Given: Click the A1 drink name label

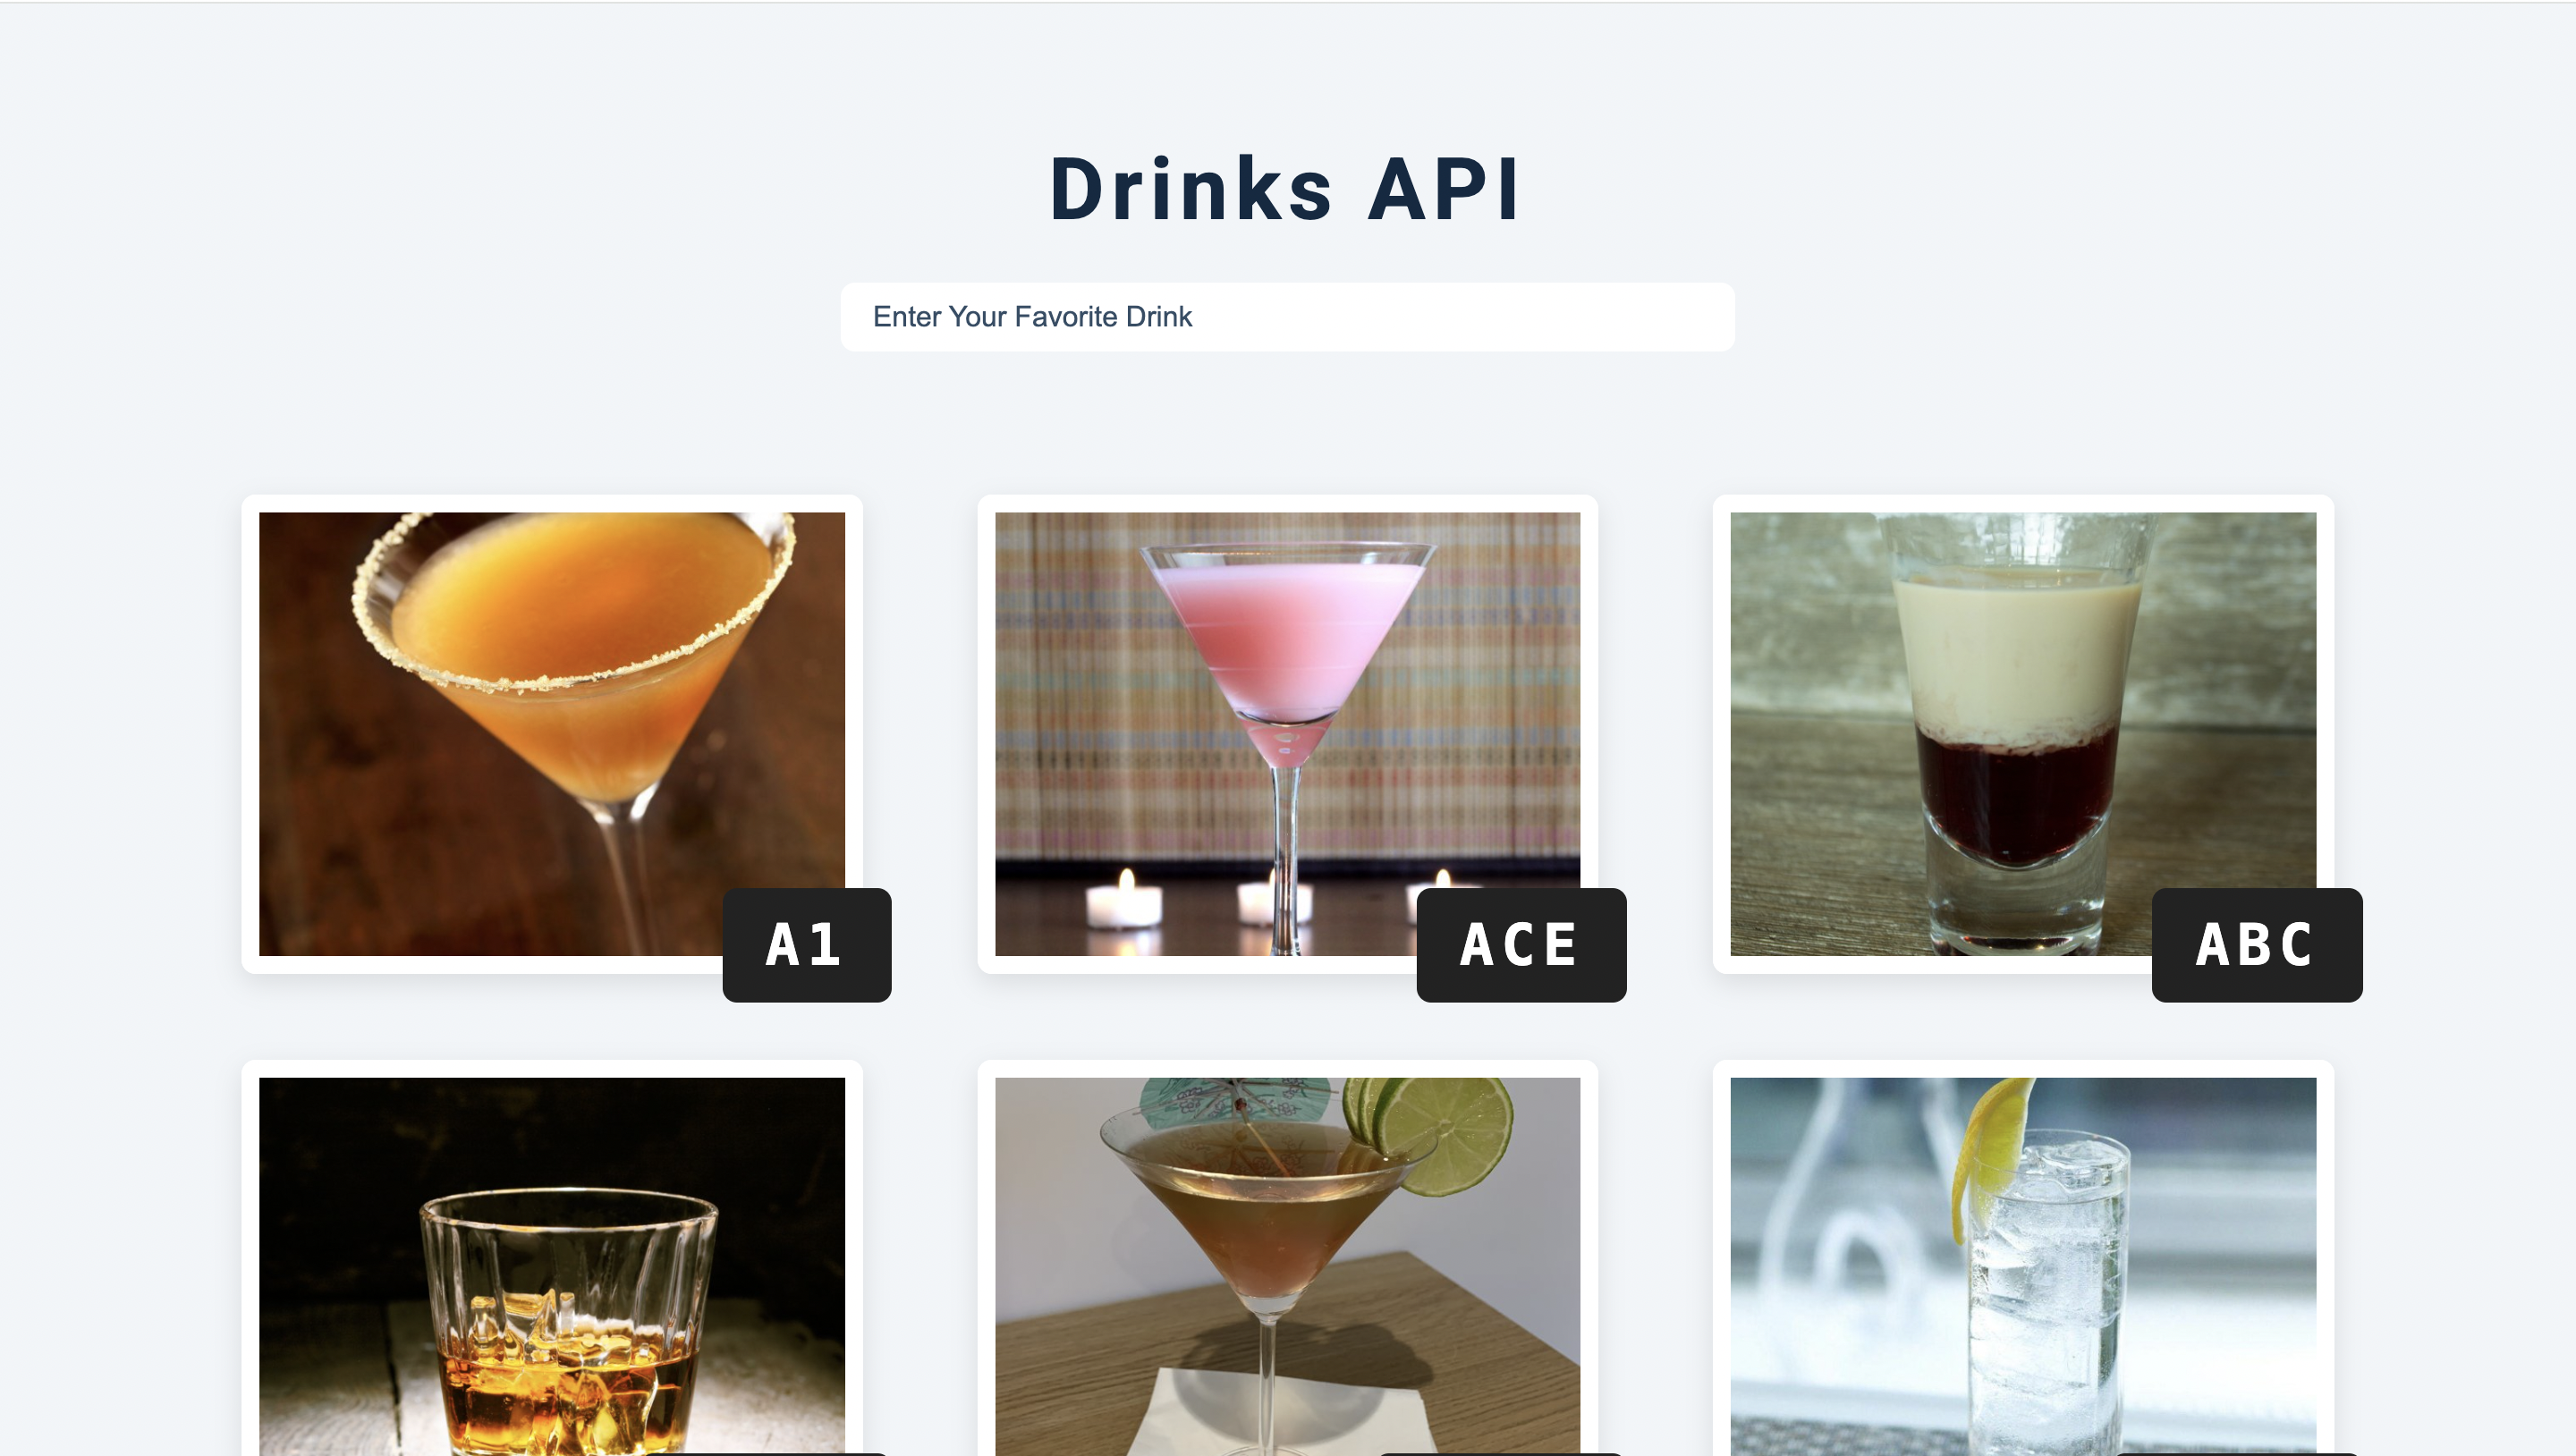Looking at the screenshot, I should [807, 945].
